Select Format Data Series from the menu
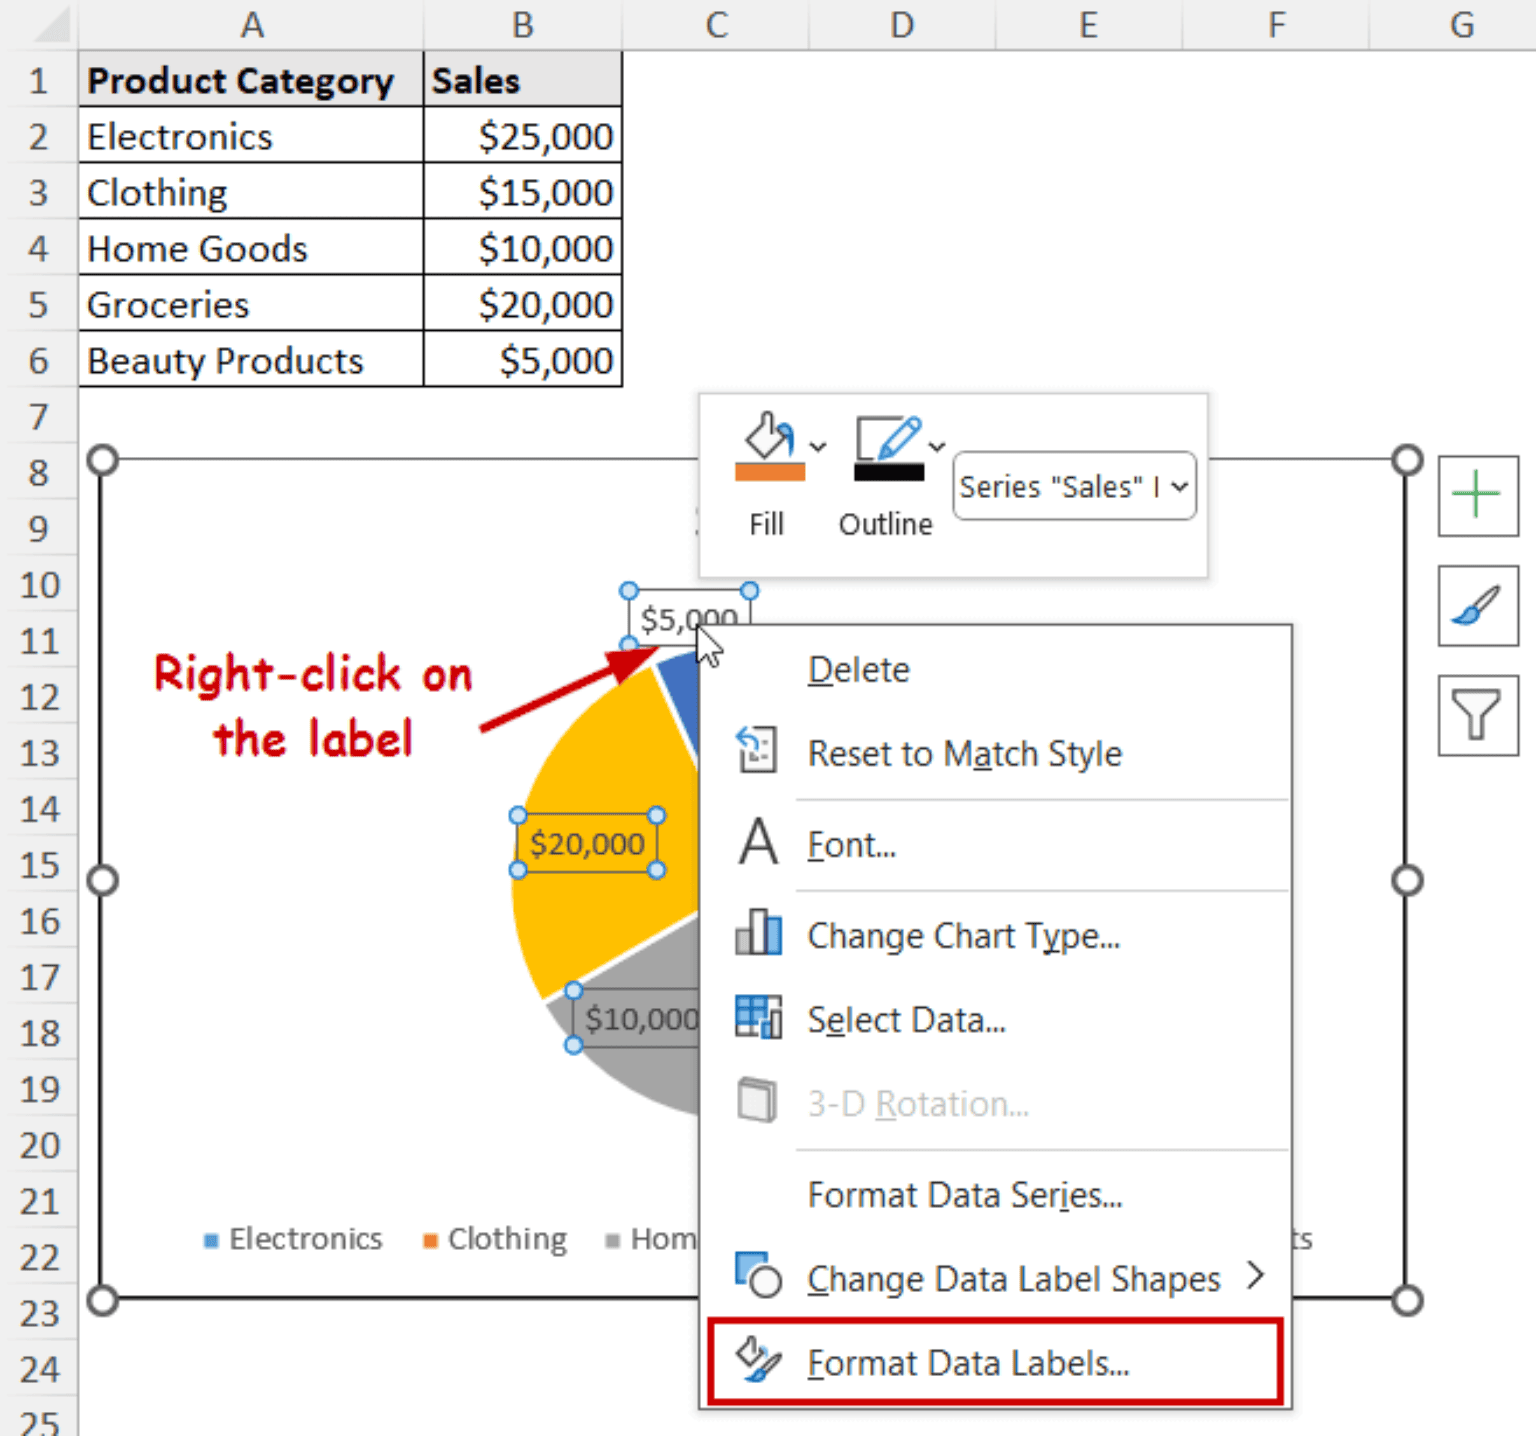Image resolution: width=1536 pixels, height=1436 pixels. tap(964, 1194)
